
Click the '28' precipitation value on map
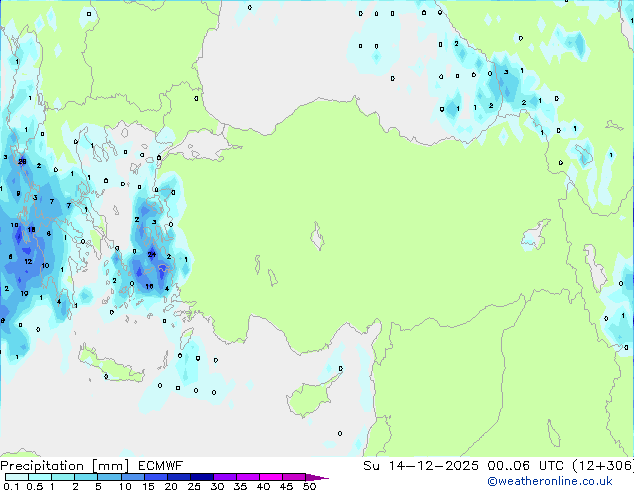click(22, 162)
